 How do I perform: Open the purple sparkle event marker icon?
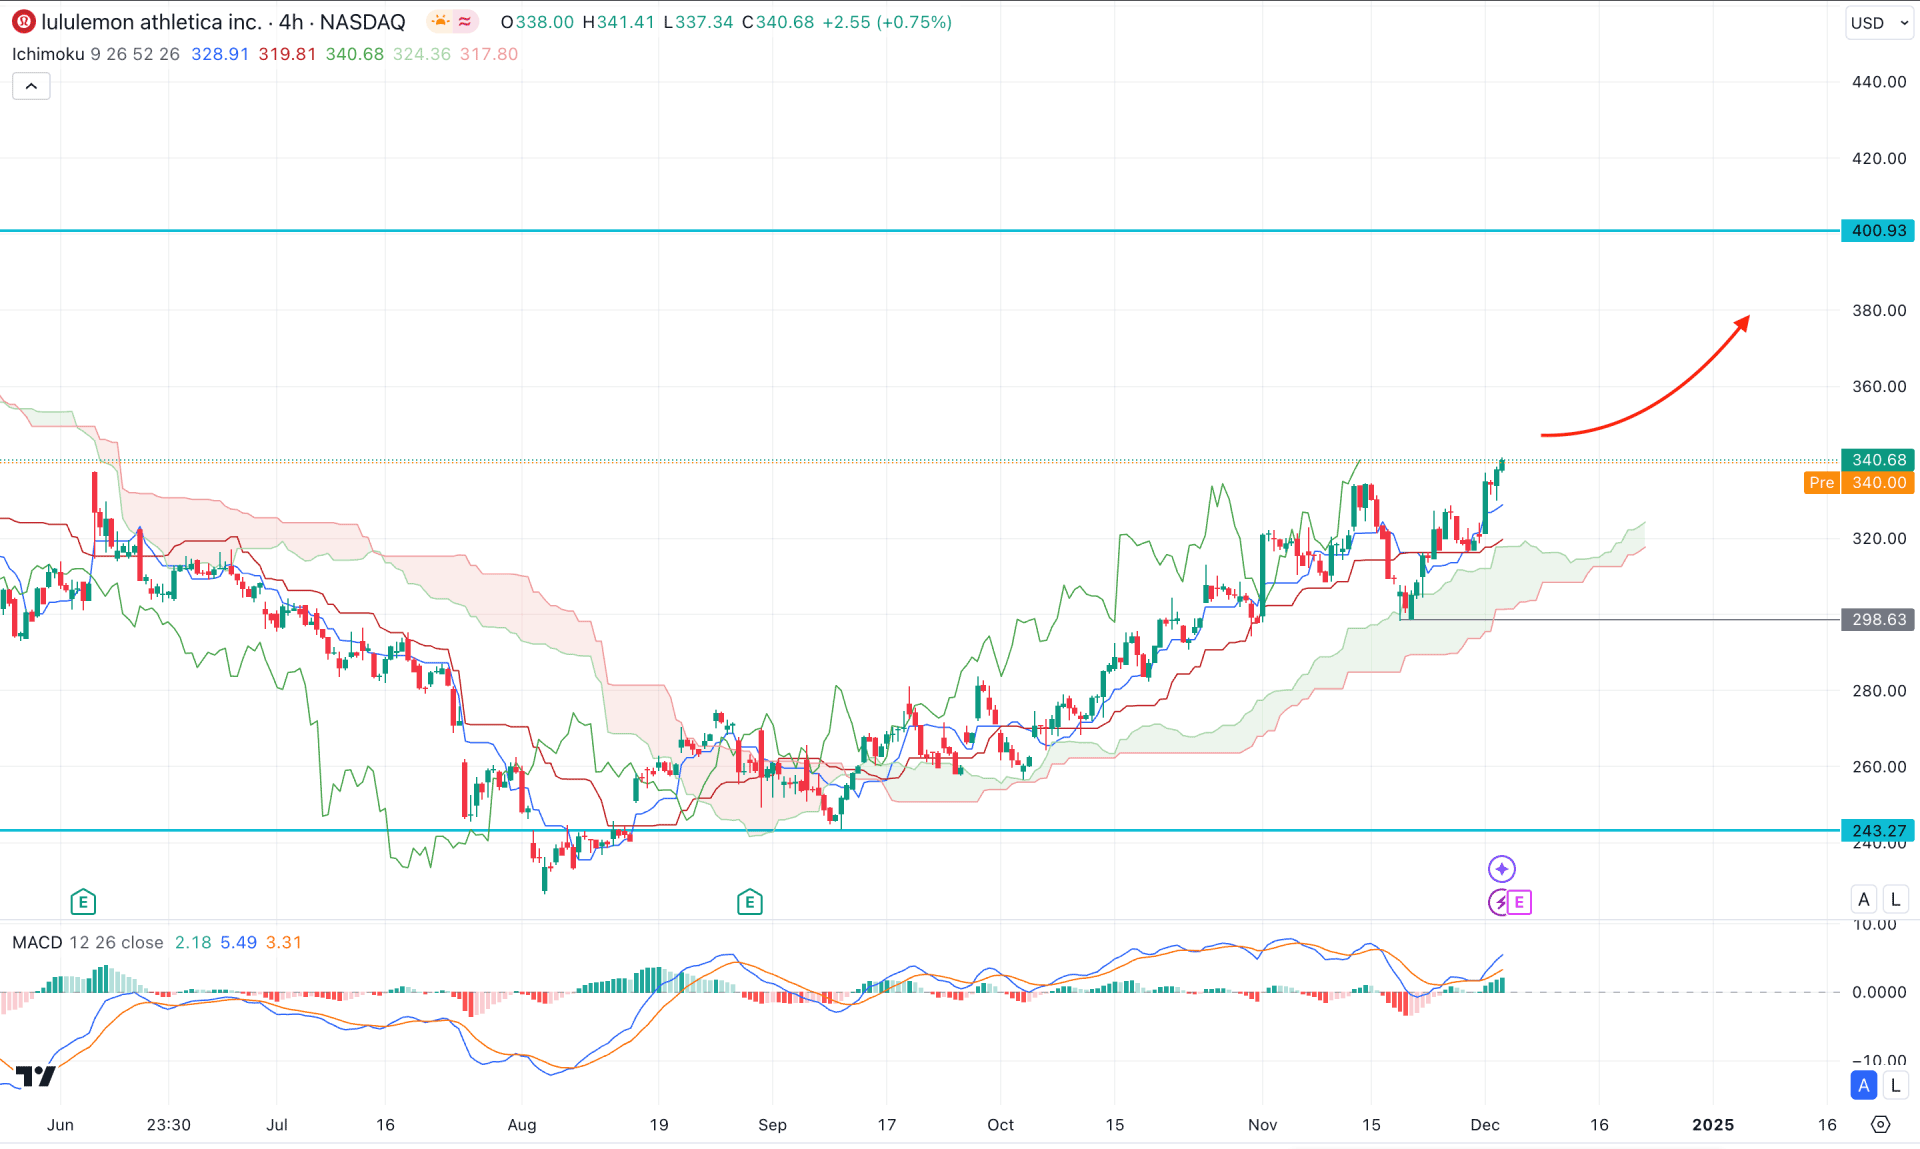coord(1501,869)
